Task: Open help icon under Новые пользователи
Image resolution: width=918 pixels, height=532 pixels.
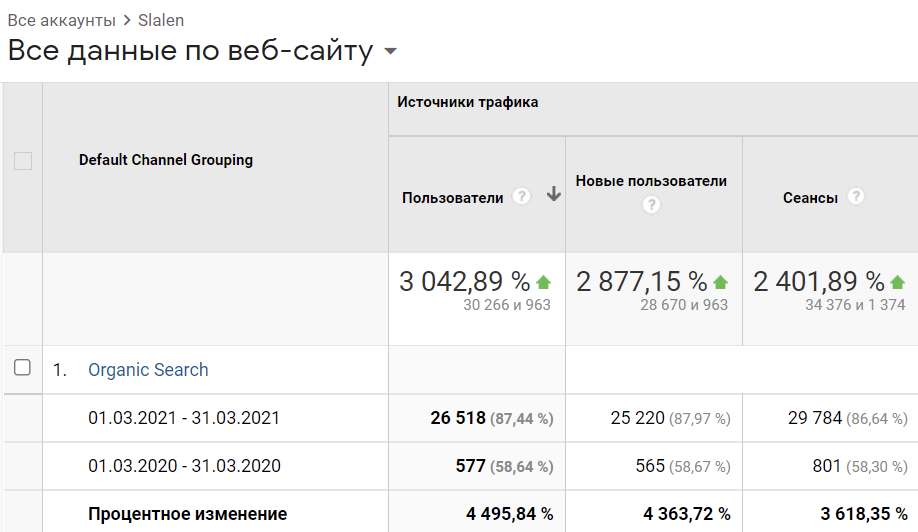Action: pos(651,205)
